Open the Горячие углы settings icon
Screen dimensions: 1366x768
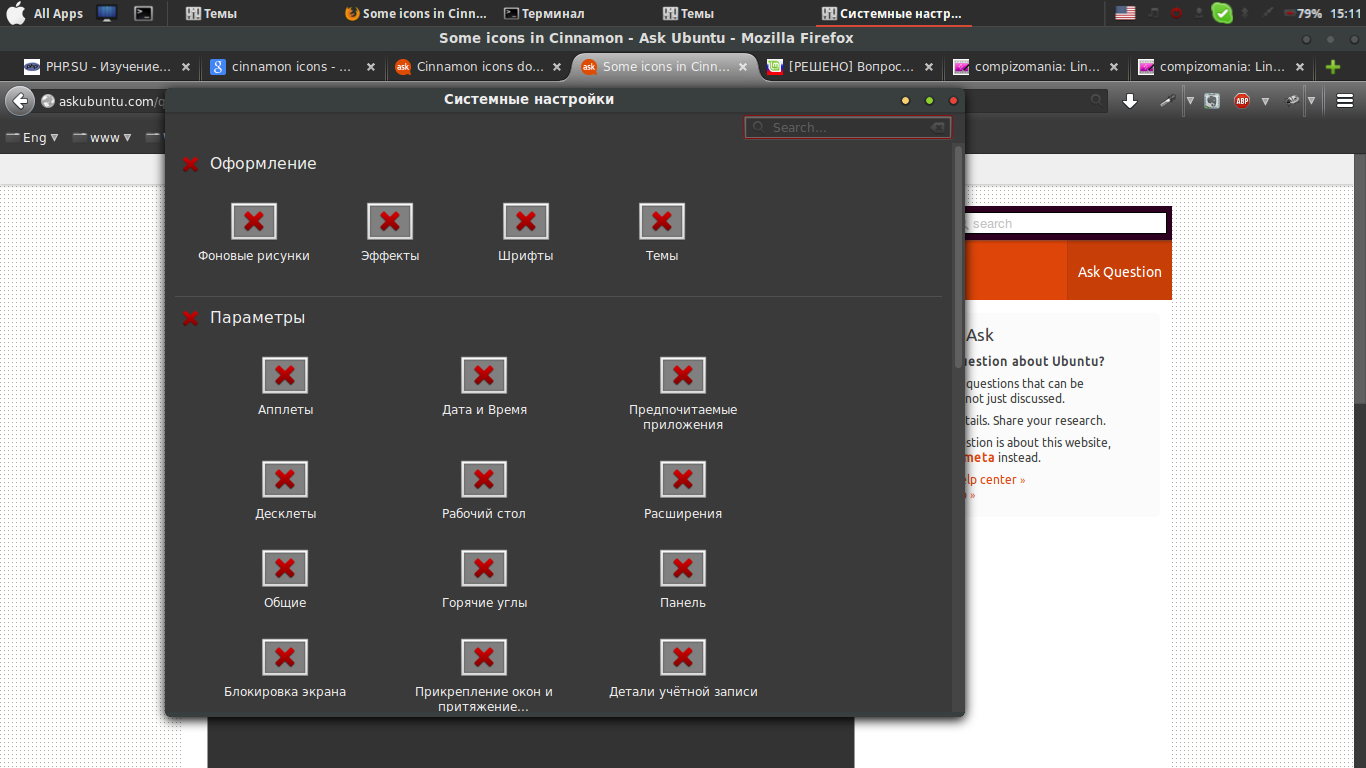tap(484, 569)
